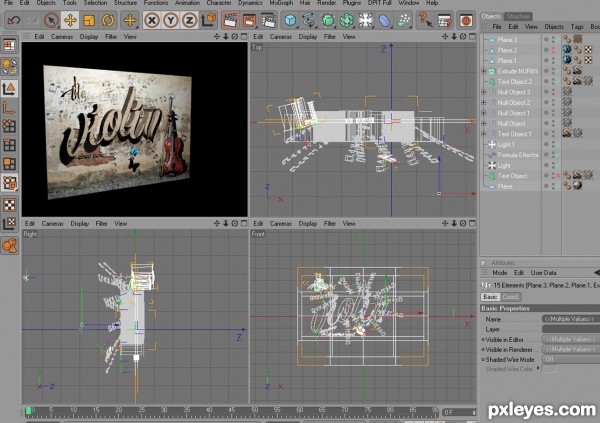
Task: Open the MoGraph menu
Action: [x=281, y=3]
